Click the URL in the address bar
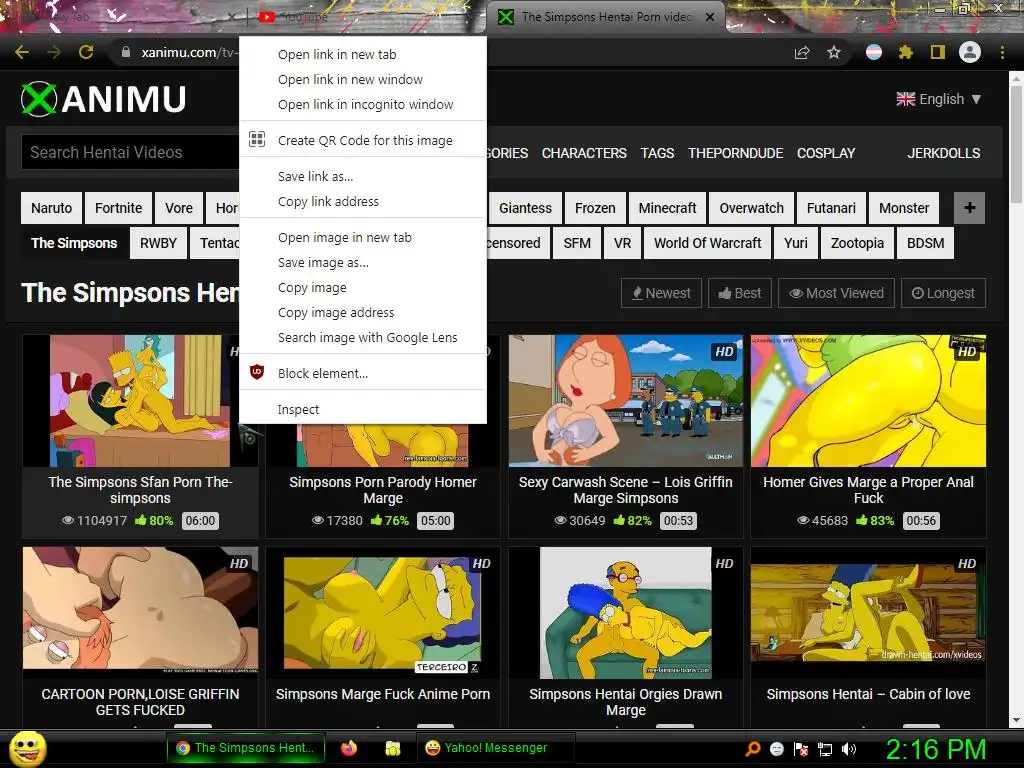The image size is (1024, 768). click(189, 52)
